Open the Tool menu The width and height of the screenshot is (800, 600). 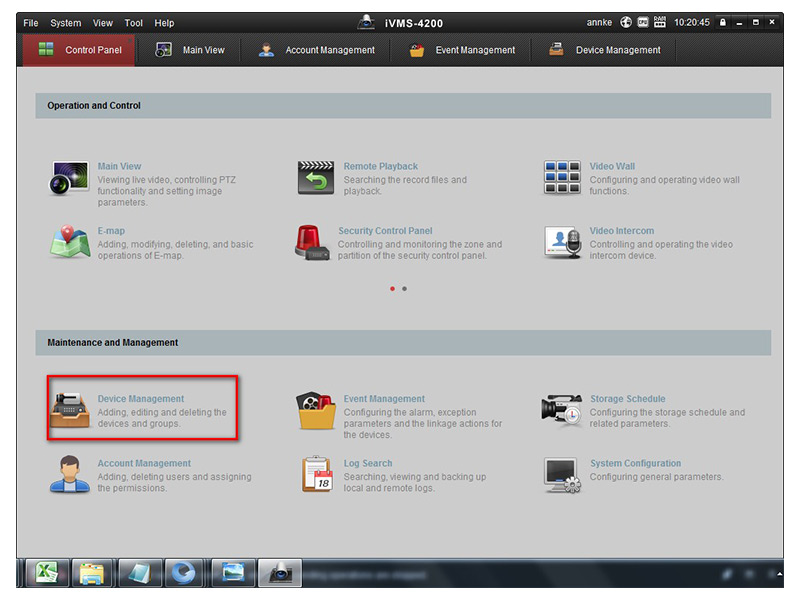pos(134,23)
